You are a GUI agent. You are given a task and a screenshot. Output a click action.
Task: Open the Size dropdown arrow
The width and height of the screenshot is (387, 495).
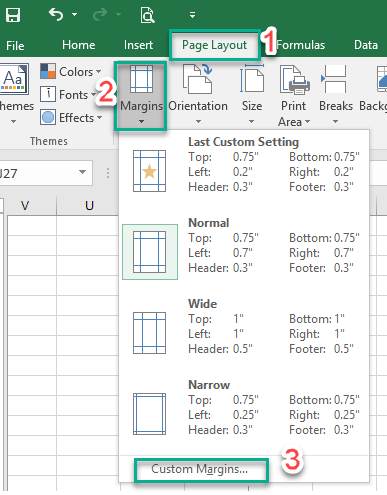click(252, 122)
